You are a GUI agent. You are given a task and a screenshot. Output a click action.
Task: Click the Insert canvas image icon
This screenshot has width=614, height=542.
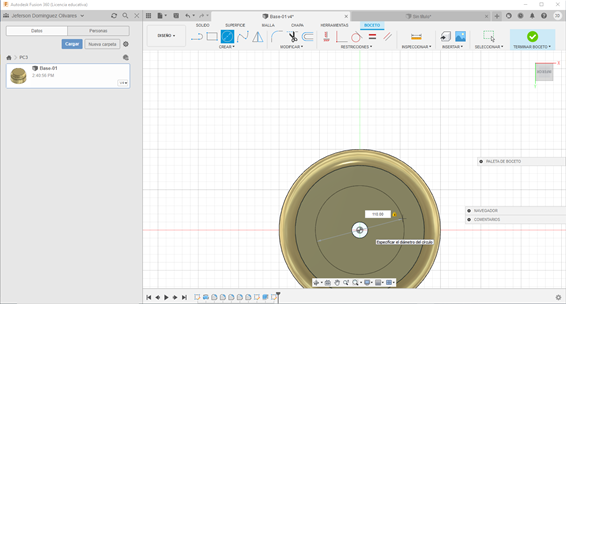tap(460, 37)
